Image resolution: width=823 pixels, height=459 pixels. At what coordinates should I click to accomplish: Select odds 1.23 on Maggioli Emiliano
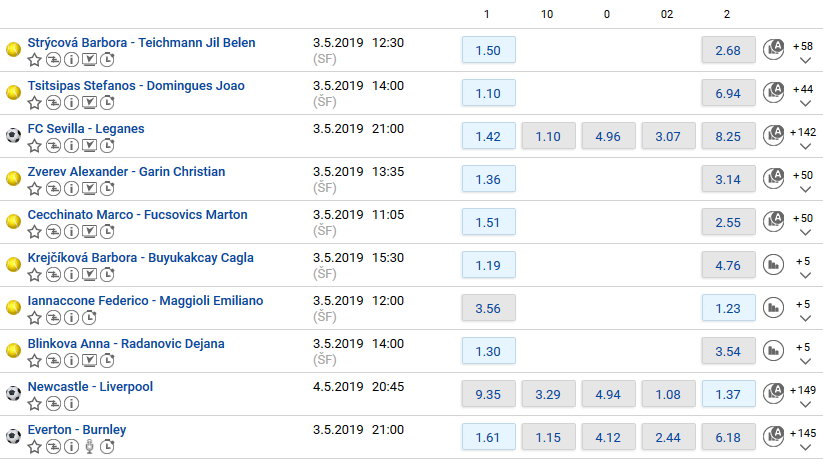[x=729, y=308]
